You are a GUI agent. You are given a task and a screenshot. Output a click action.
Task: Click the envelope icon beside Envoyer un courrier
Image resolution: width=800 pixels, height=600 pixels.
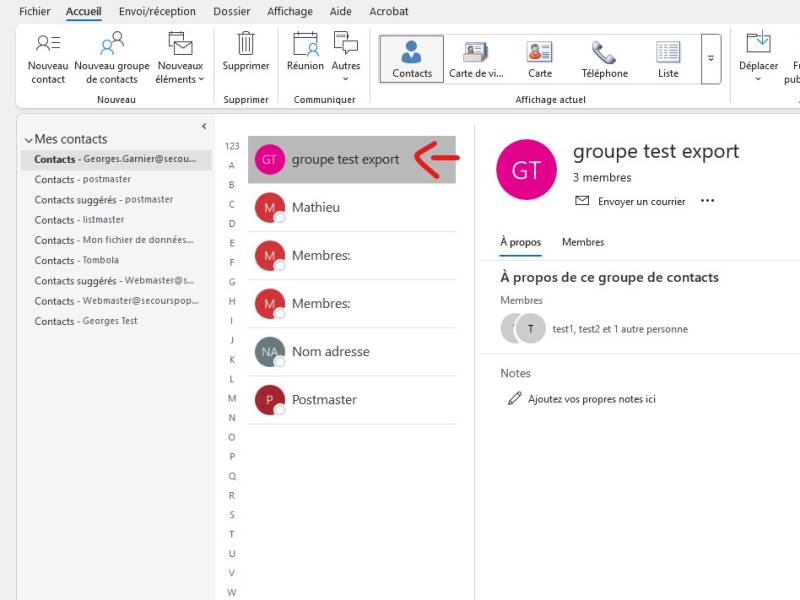[582, 201]
